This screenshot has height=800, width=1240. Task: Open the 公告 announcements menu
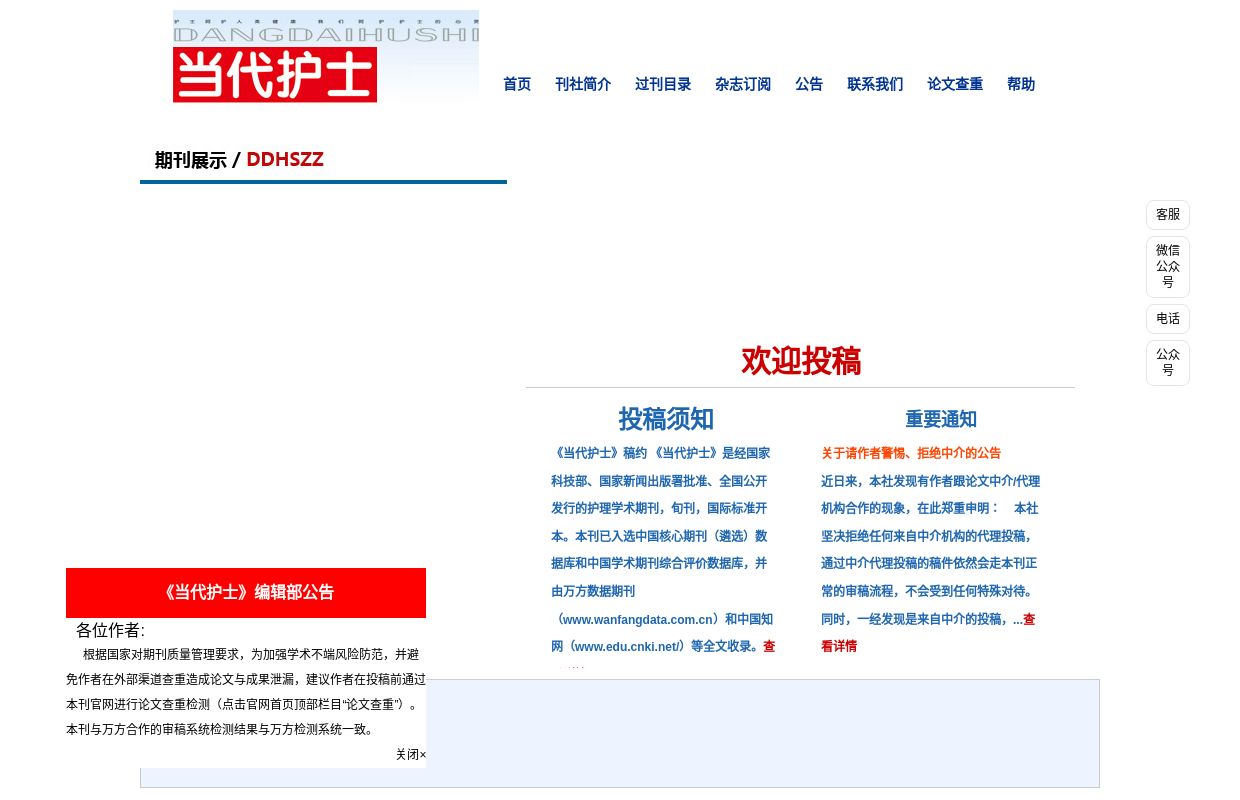(809, 84)
